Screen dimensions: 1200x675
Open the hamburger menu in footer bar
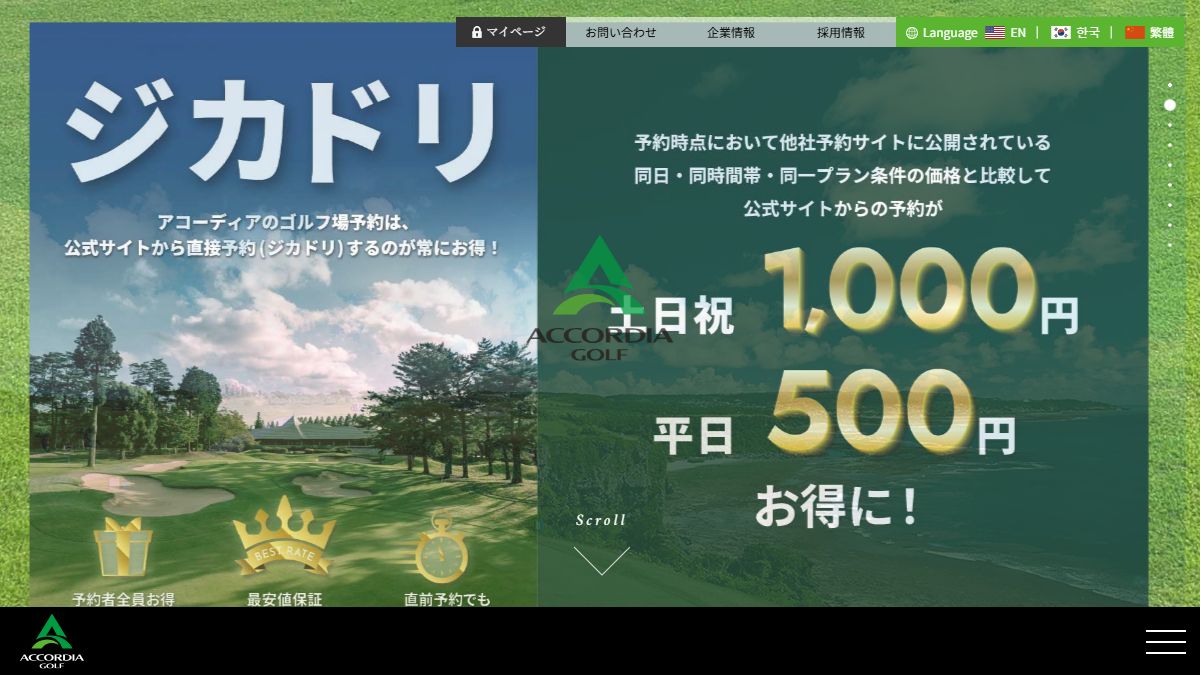click(x=1165, y=641)
